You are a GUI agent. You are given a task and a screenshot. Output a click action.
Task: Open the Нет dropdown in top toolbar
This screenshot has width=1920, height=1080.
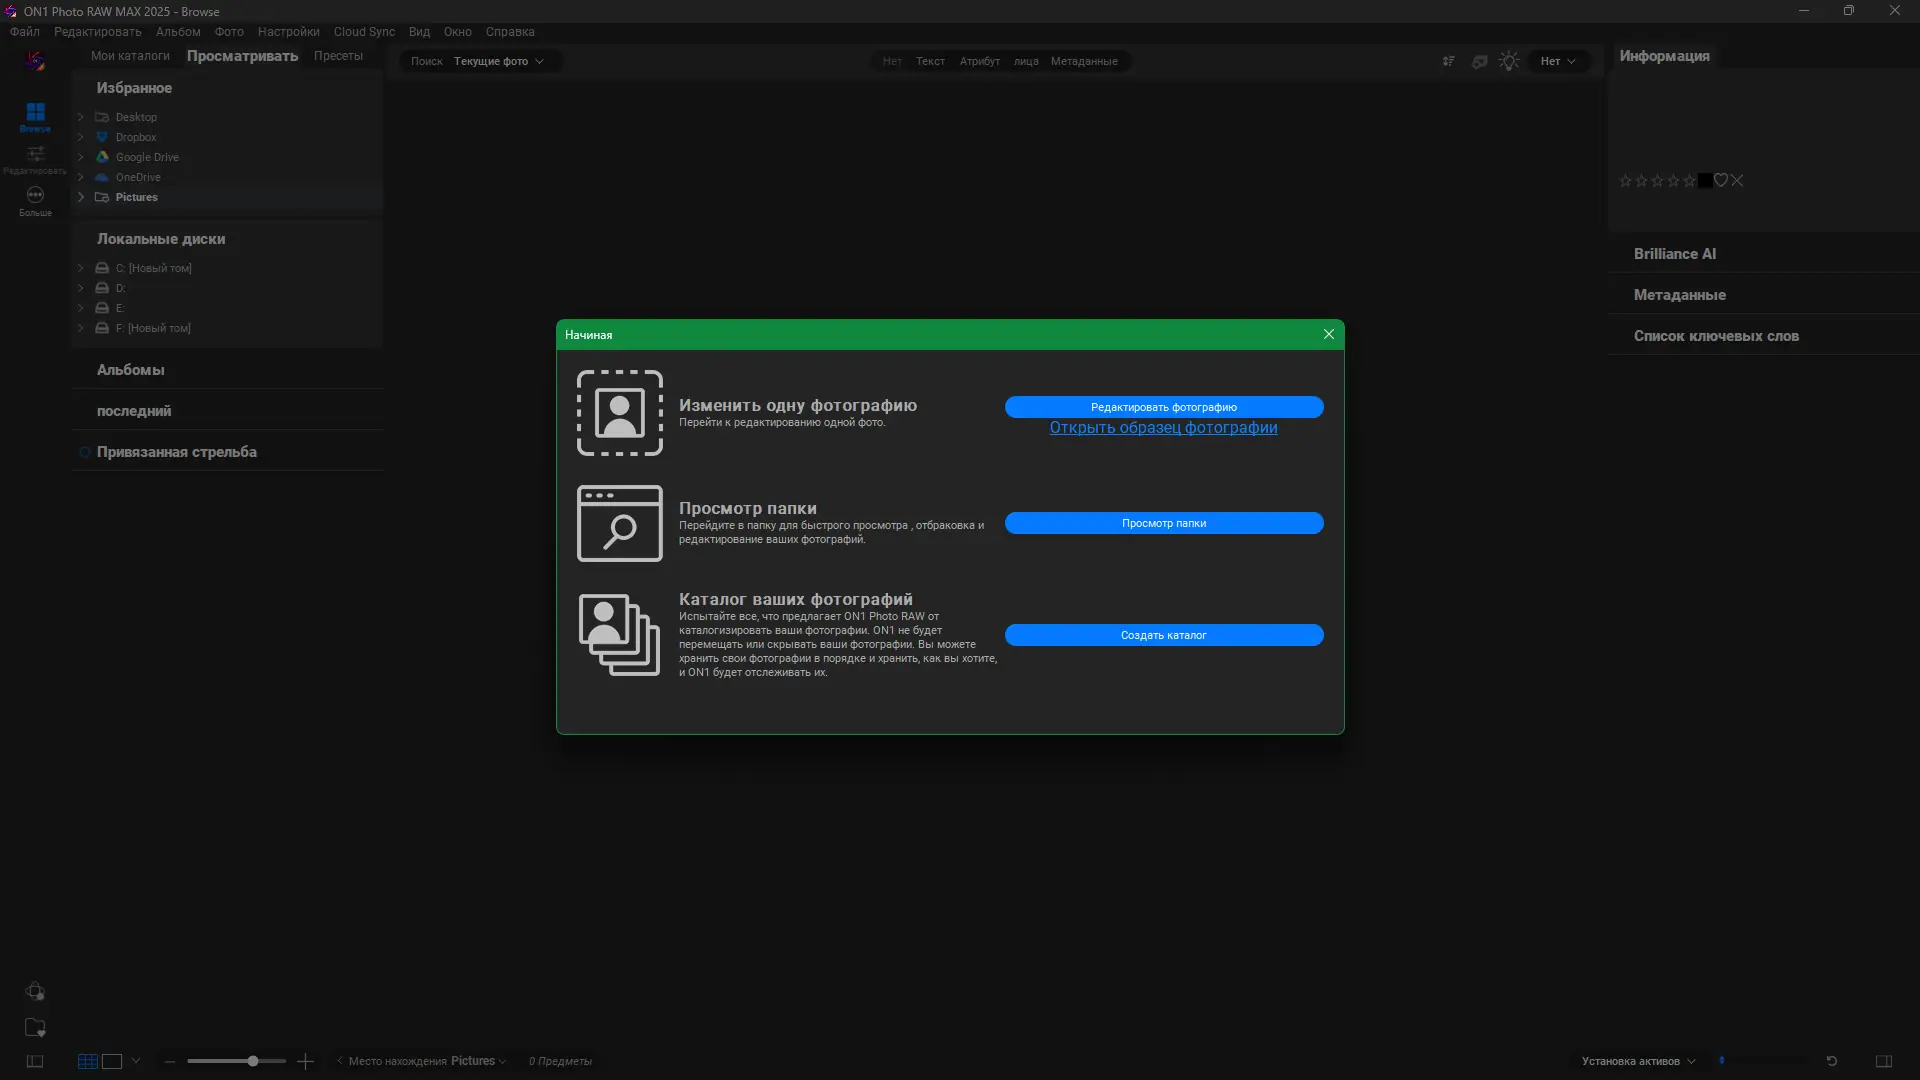1557,61
